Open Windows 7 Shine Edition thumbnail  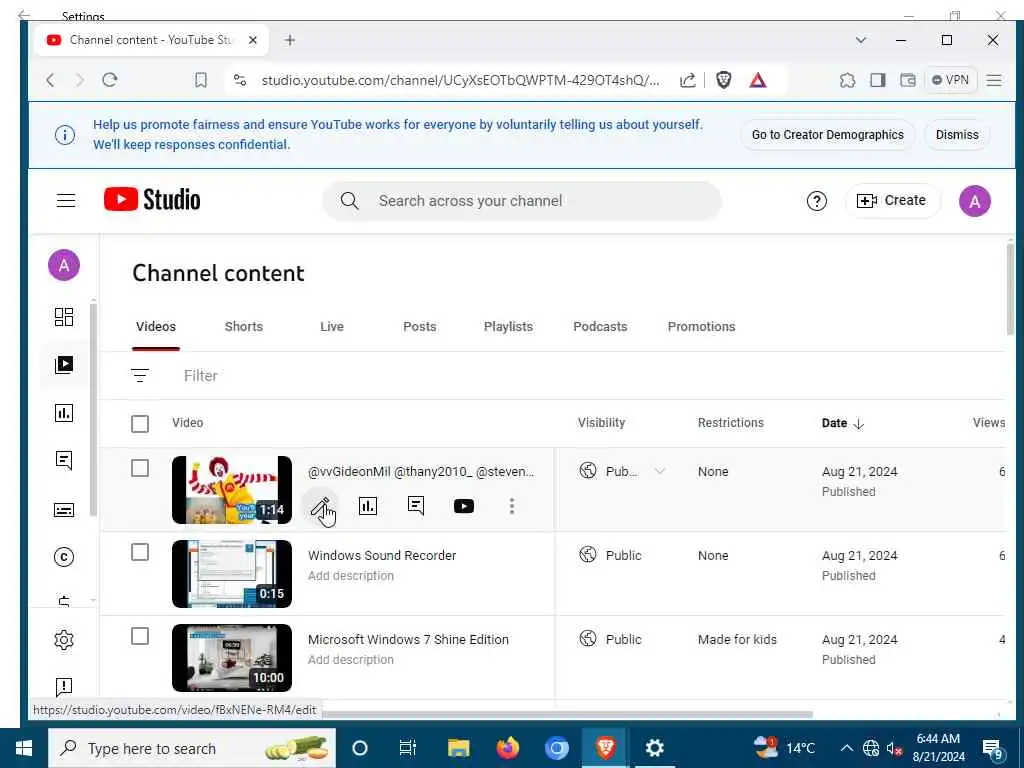[231, 658]
